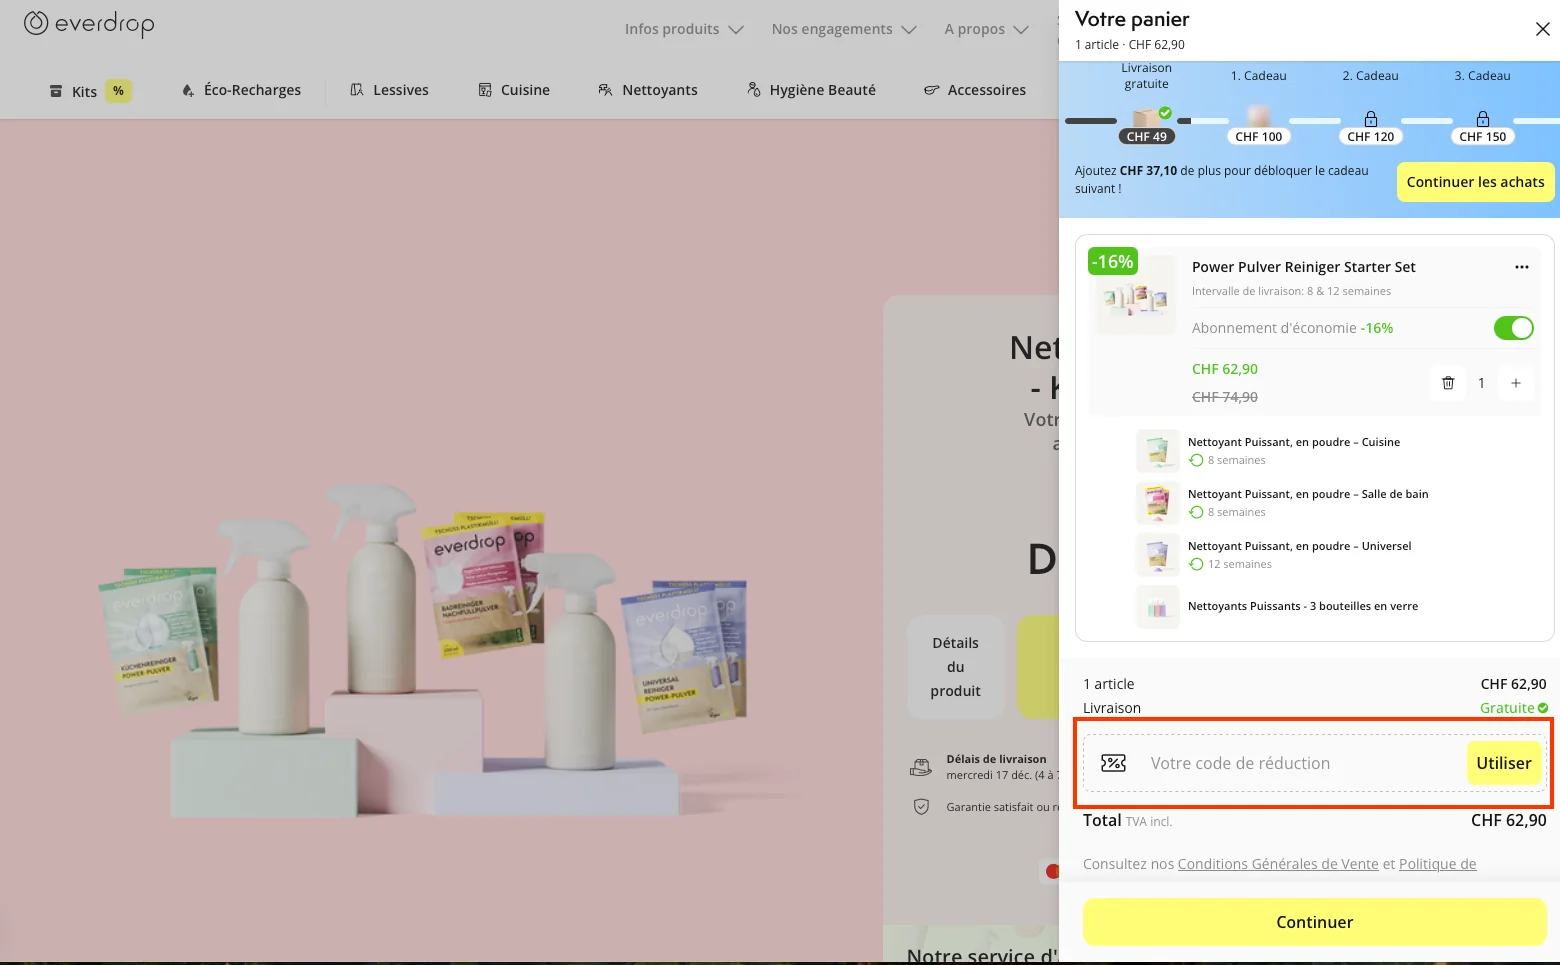Click the Votre code de réduction input field

1280,763
